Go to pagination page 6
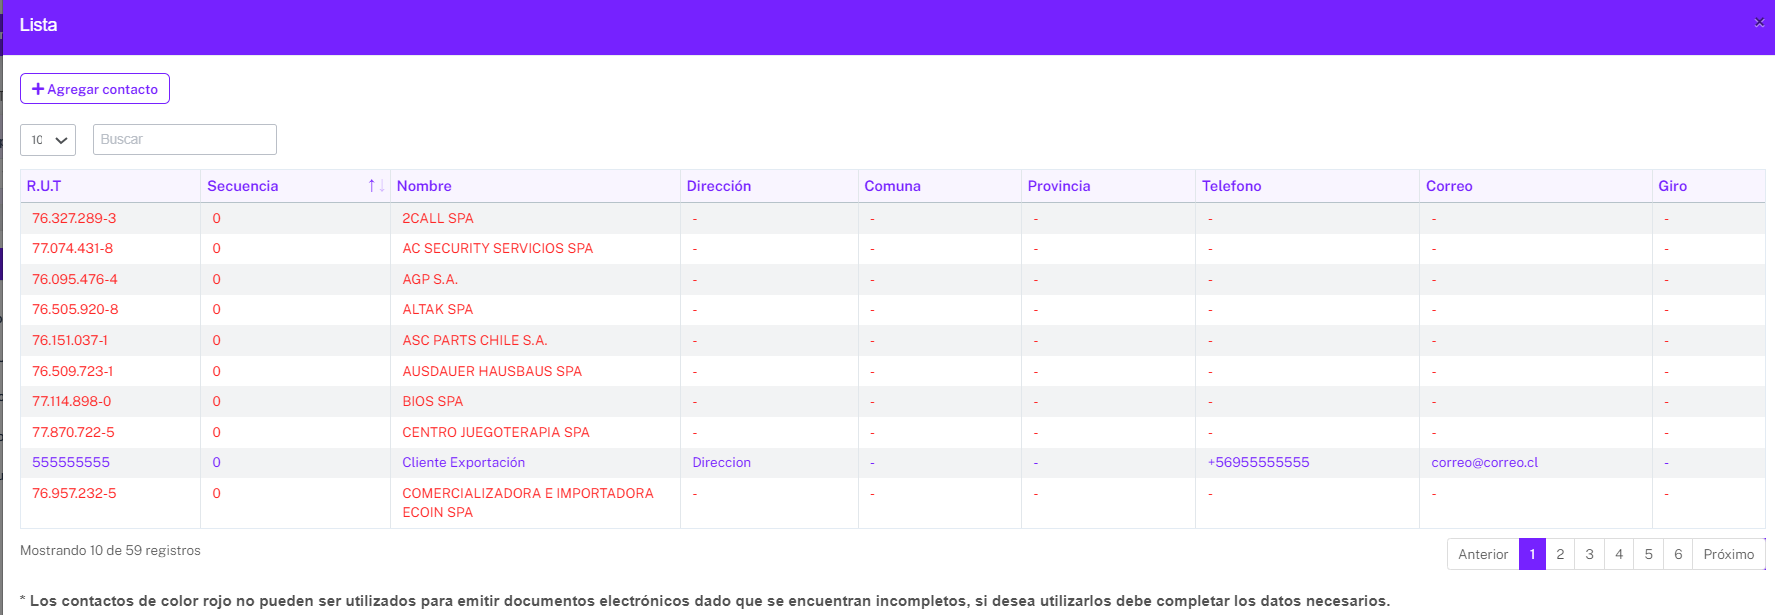The height and width of the screenshot is (615, 1775). tap(1678, 554)
